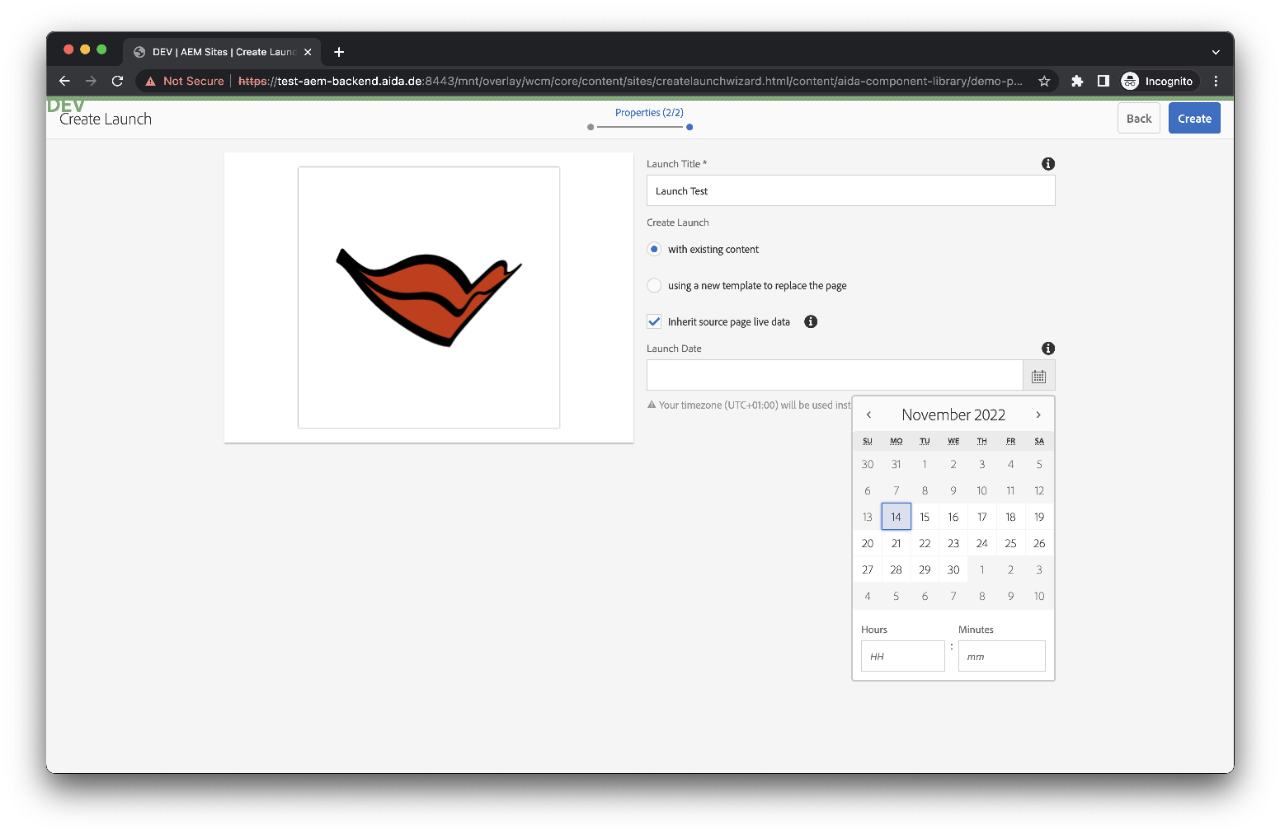Click the blue Properties step progress dot

pos(689,128)
